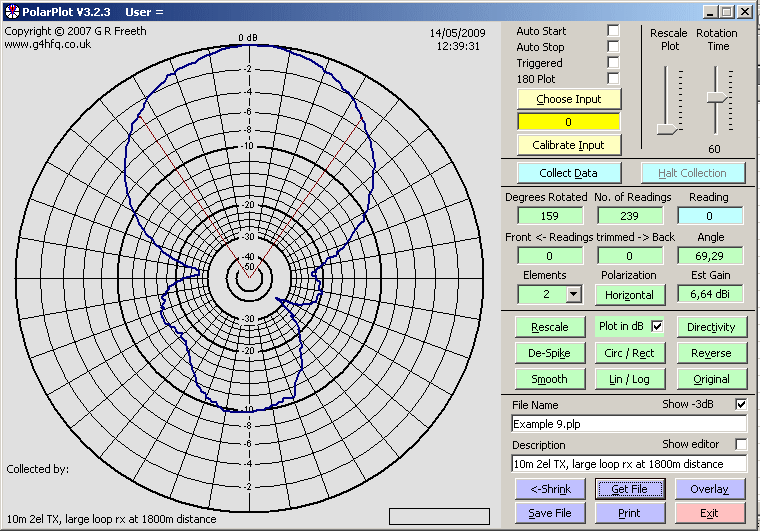The height and width of the screenshot is (531, 760).
Task: Click the Rotation Time slider handle
Action: point(715,96)
